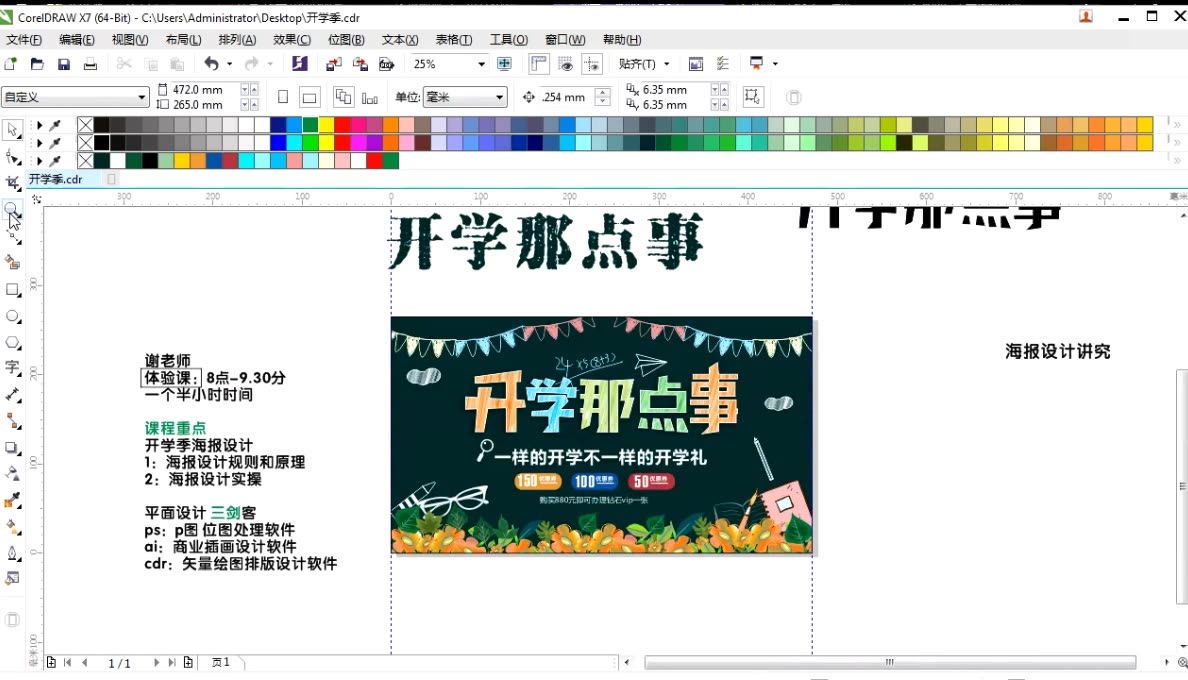Select the Rectangle tool
Image resolution: width=1188 pixels, height=680 pixels.
[12, 290]
